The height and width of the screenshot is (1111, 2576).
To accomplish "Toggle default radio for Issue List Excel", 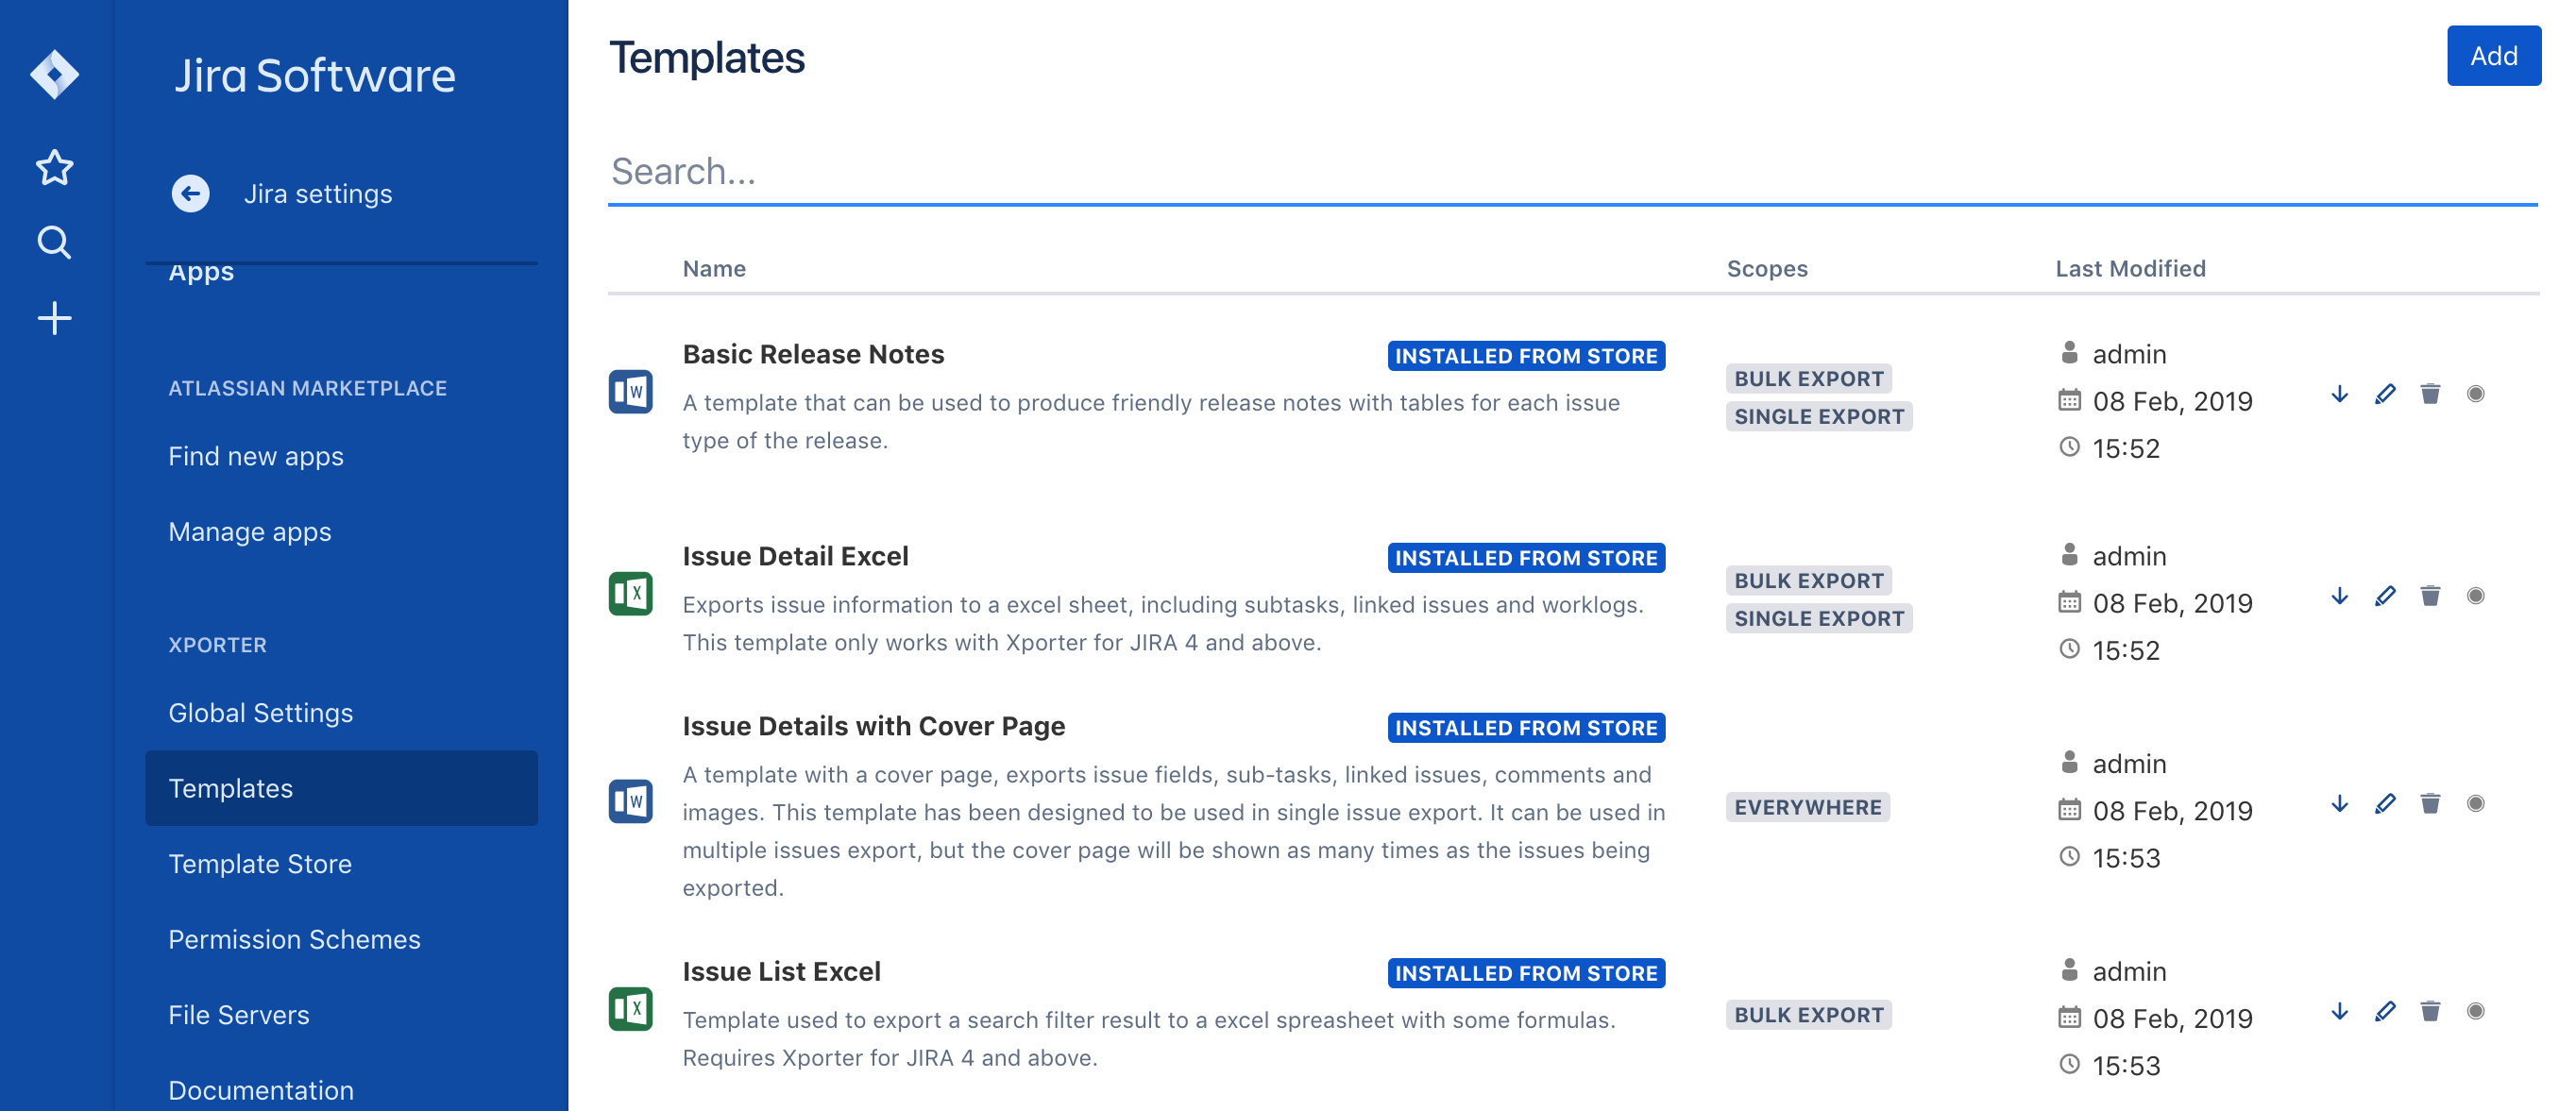I will tap(2475, 1011).
